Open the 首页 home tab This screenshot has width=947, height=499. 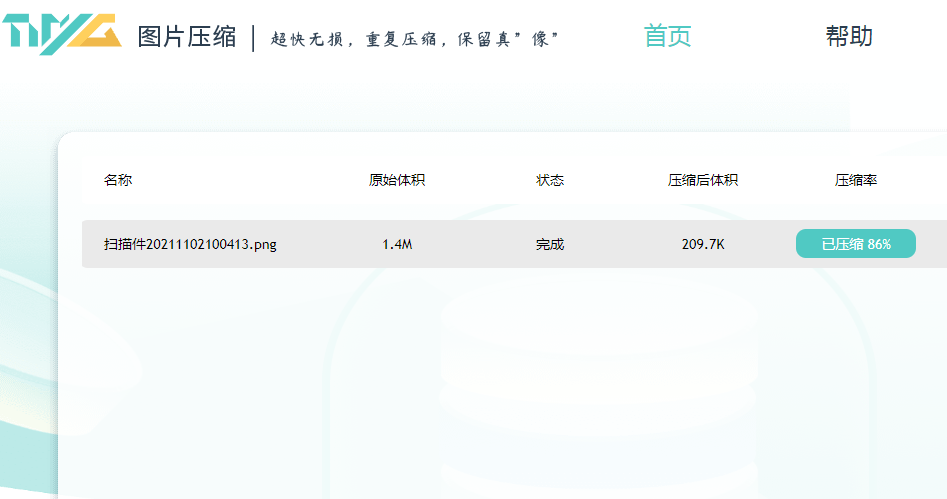(x=667, y=36)
